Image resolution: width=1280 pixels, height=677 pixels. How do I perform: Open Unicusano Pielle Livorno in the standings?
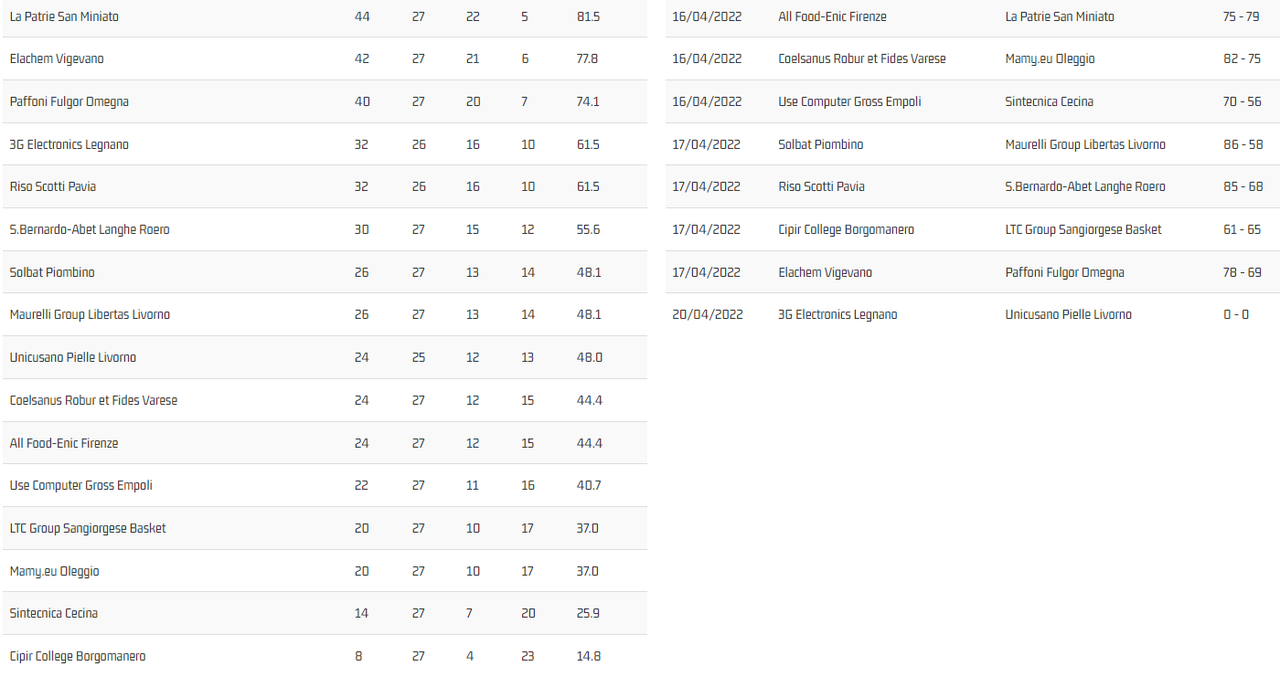coord(73,358)
